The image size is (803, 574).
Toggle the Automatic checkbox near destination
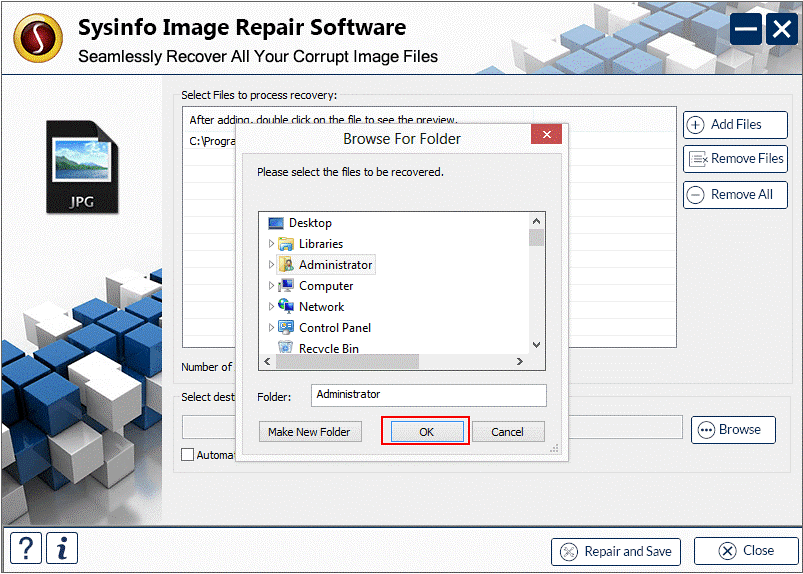(188, 455)
